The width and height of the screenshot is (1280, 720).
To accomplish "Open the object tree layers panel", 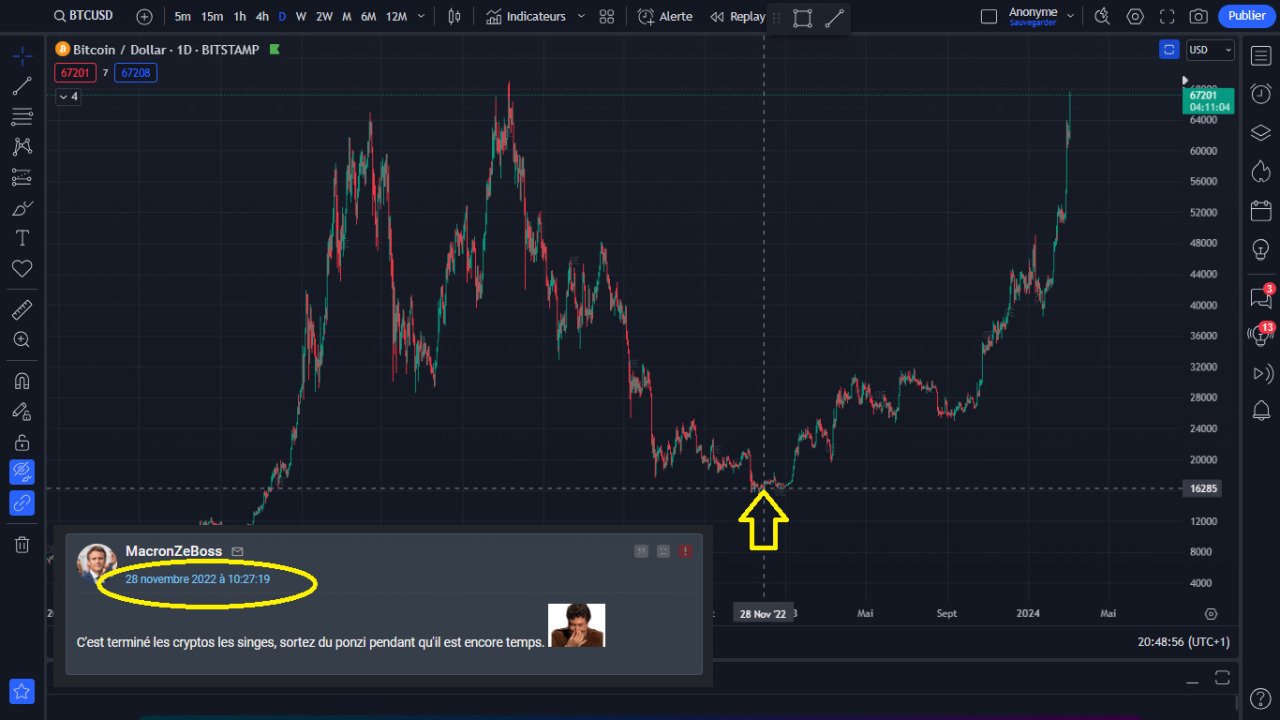I will point(1261,133).
